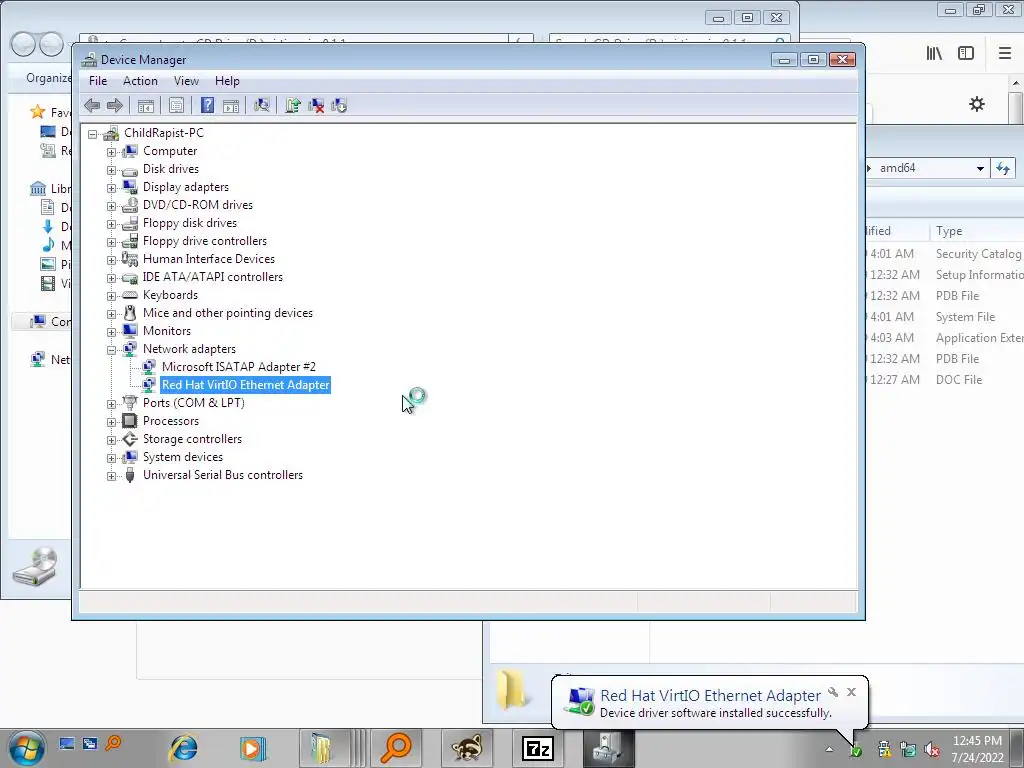Viewport: 1024px width, 768px height.
Task: Select Floppy disk drives category
Action: [190, 223]
